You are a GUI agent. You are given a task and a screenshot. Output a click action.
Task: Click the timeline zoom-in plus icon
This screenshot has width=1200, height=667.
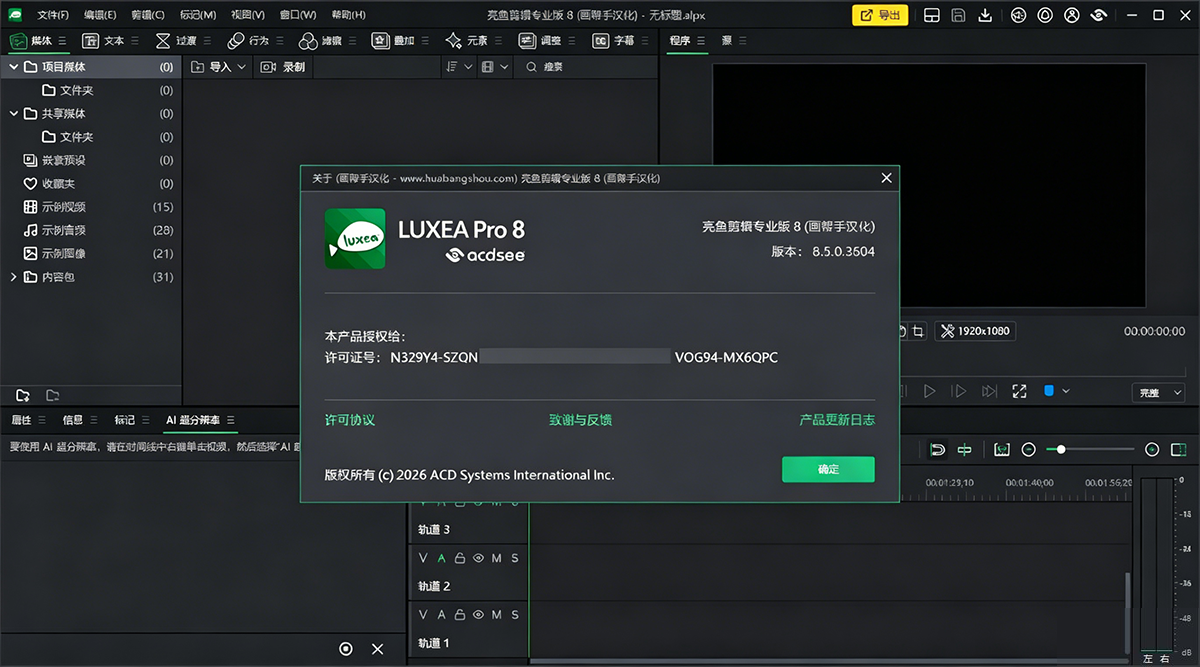(x=1152, y=450)
